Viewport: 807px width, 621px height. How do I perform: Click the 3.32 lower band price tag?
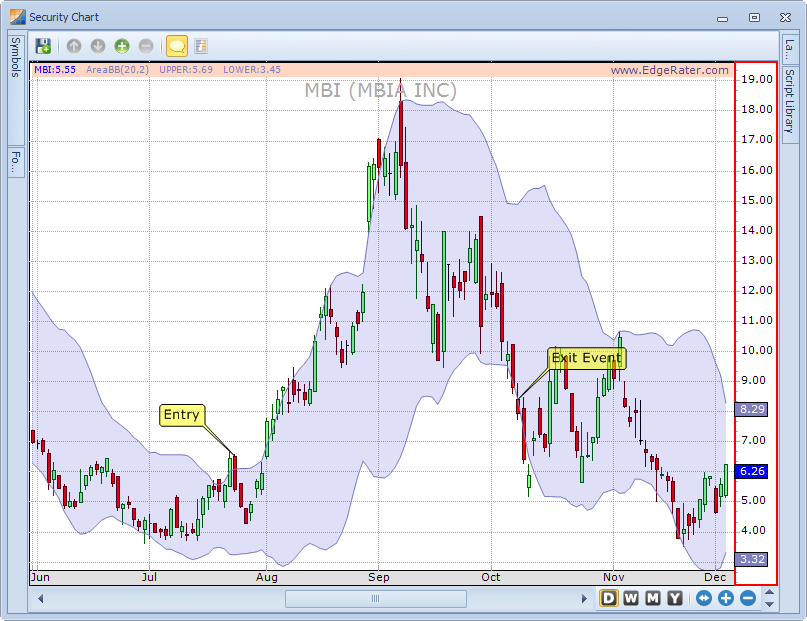[752, 559]
